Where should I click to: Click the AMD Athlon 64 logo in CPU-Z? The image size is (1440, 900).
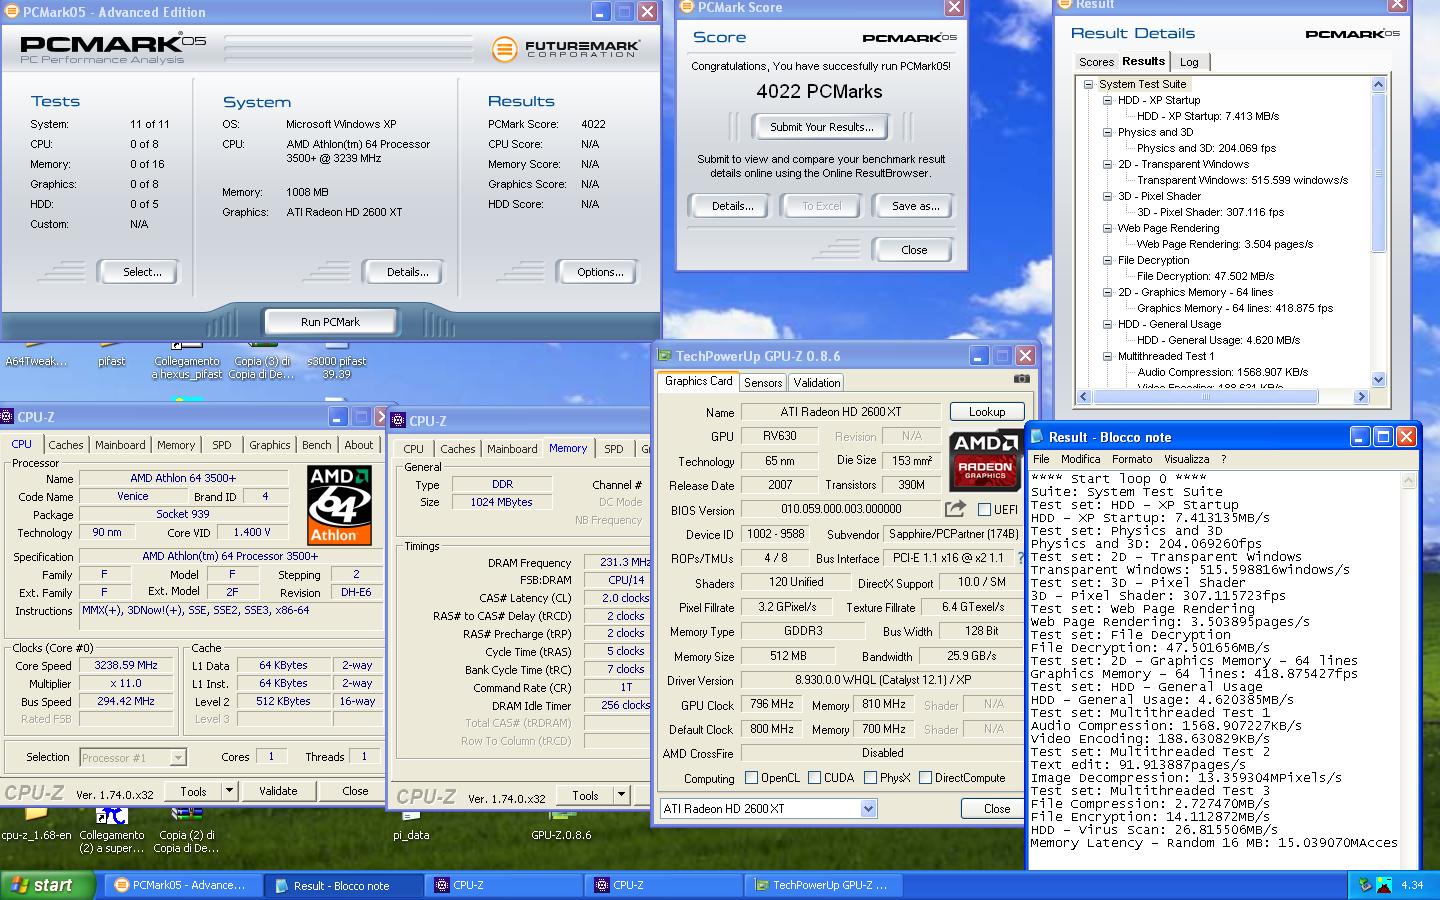coord(340,505)
